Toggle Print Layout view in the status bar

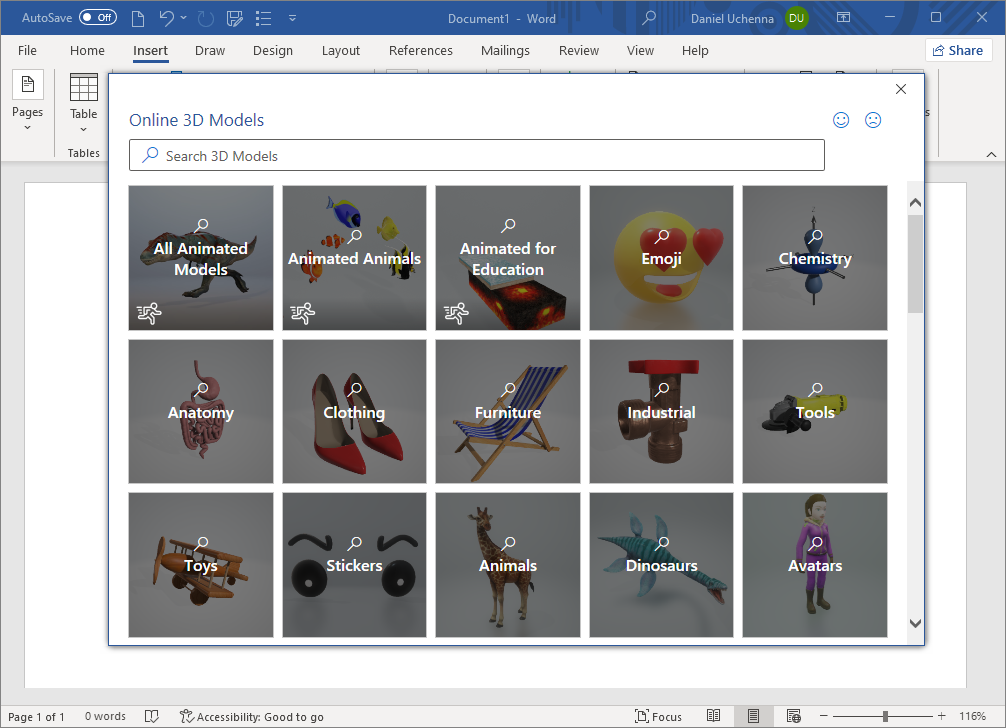pyautogui.click(x=753, y=716)
